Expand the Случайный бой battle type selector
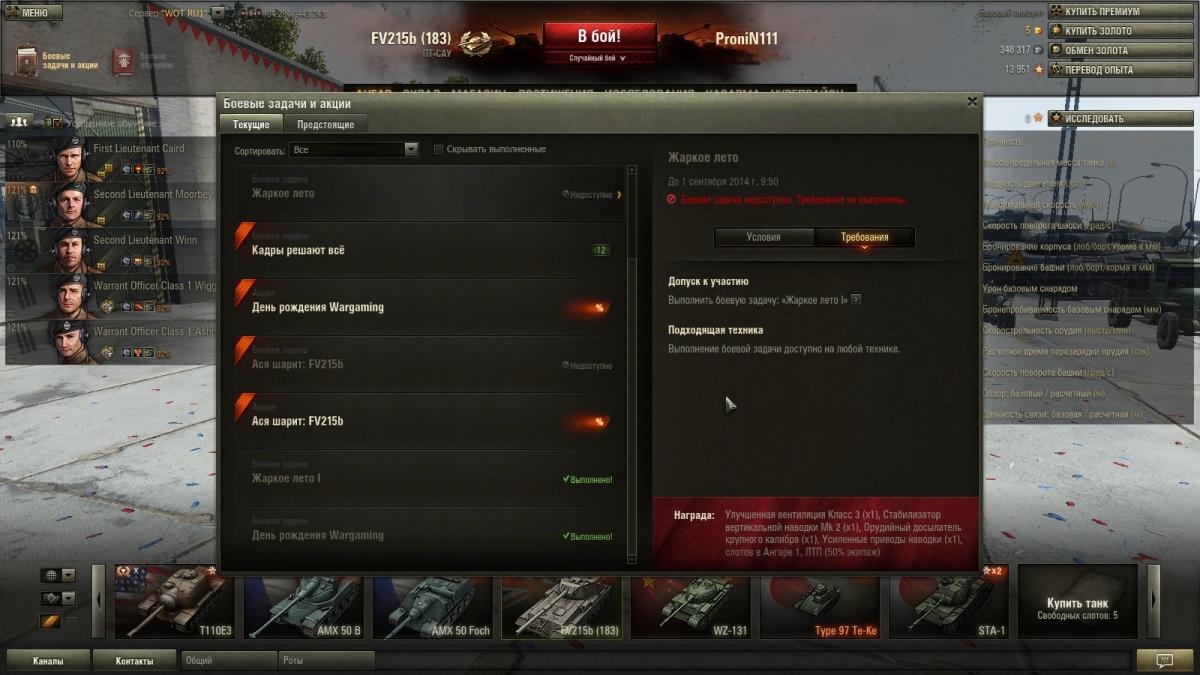Image resolution: width=1200 pixels, height=675 pixels. [598, 58]
